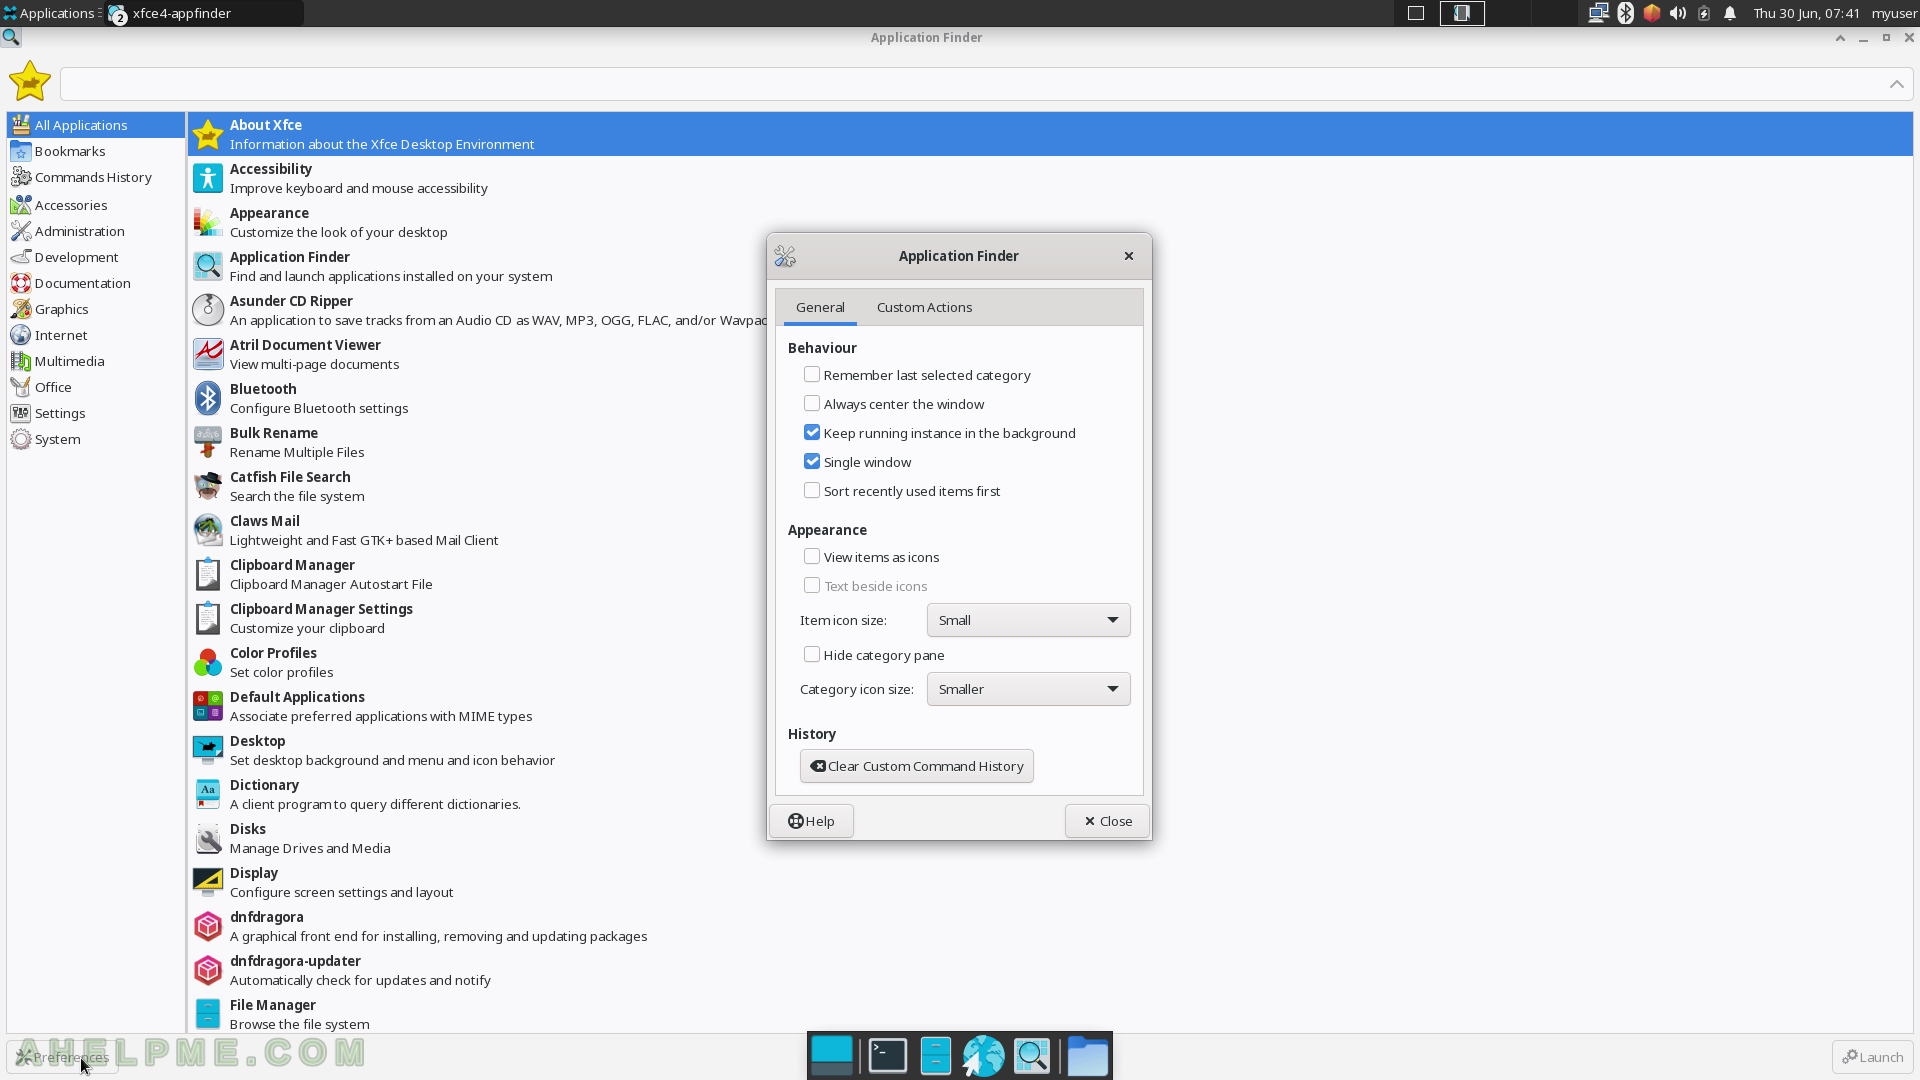Select the Accessories category
This screenshot has height=1080, width=1920.
coord(95,205)
